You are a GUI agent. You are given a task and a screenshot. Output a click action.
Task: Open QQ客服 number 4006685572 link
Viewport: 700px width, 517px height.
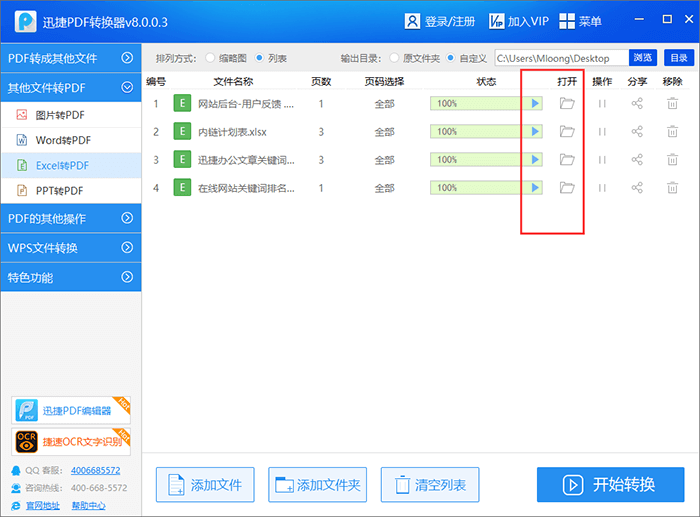tap(96, 470)
